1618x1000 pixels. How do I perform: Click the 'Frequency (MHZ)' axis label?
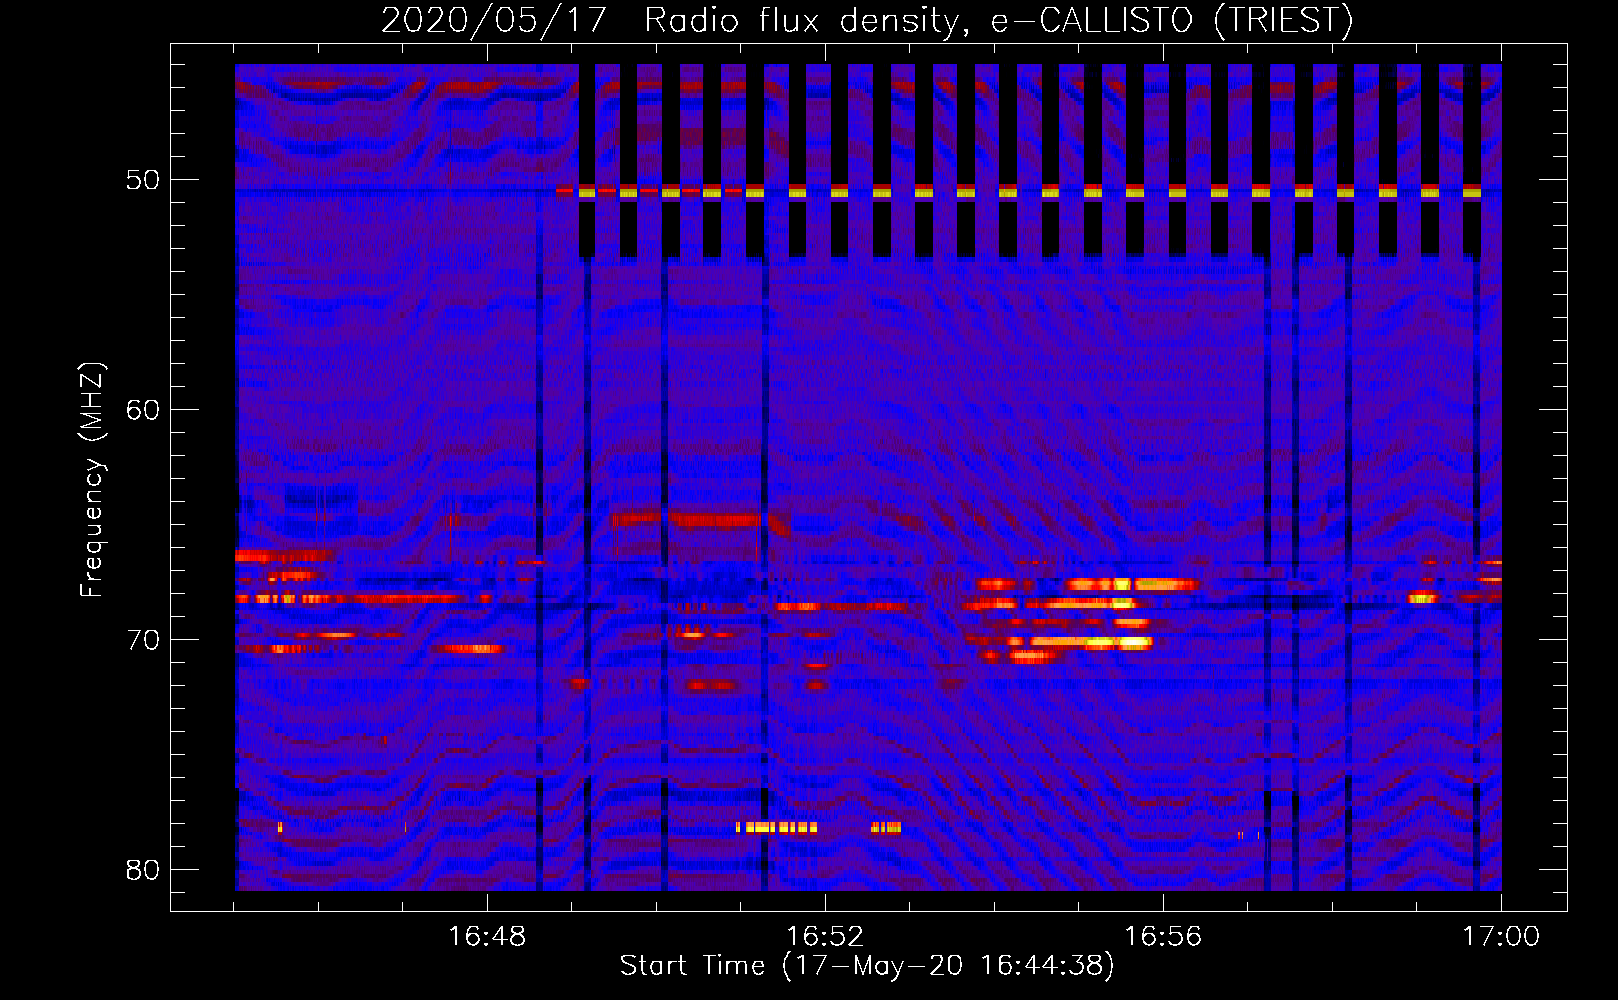(91, 480)
